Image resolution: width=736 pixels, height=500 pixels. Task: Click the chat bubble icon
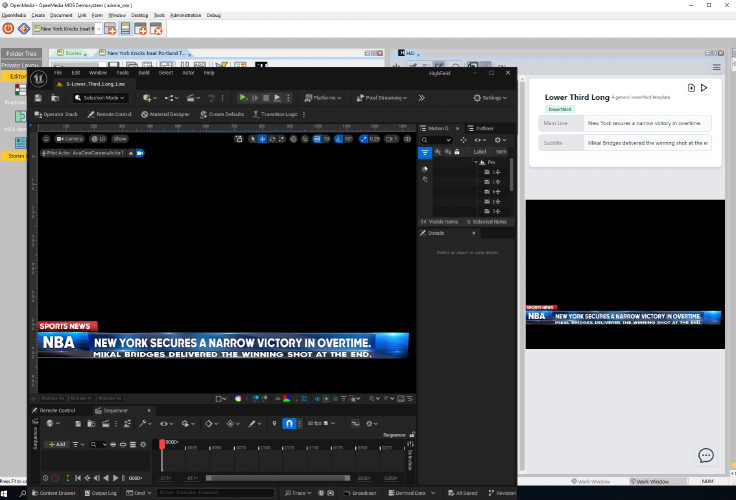point(705,456)
